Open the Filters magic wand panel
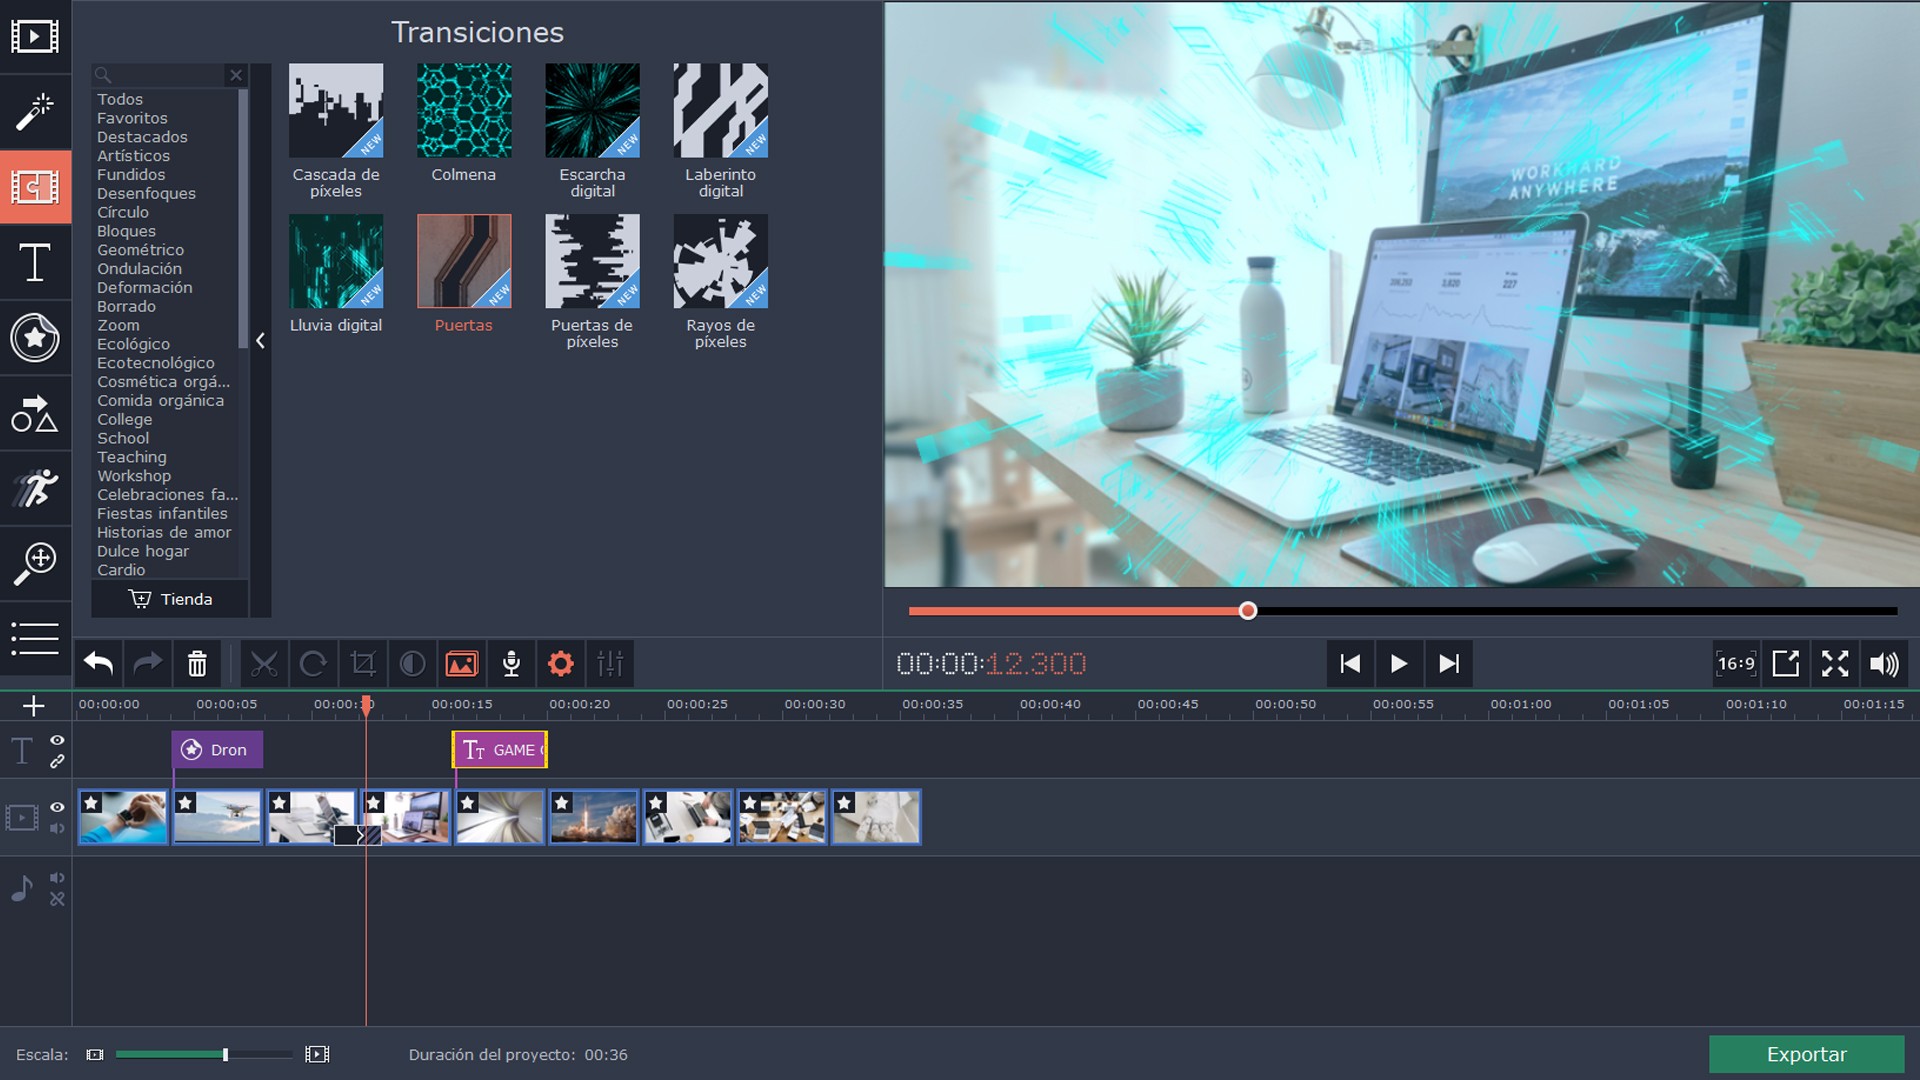Image resolution: width=1920 pixels, height=1080 pixels. [x=35, y=111]
